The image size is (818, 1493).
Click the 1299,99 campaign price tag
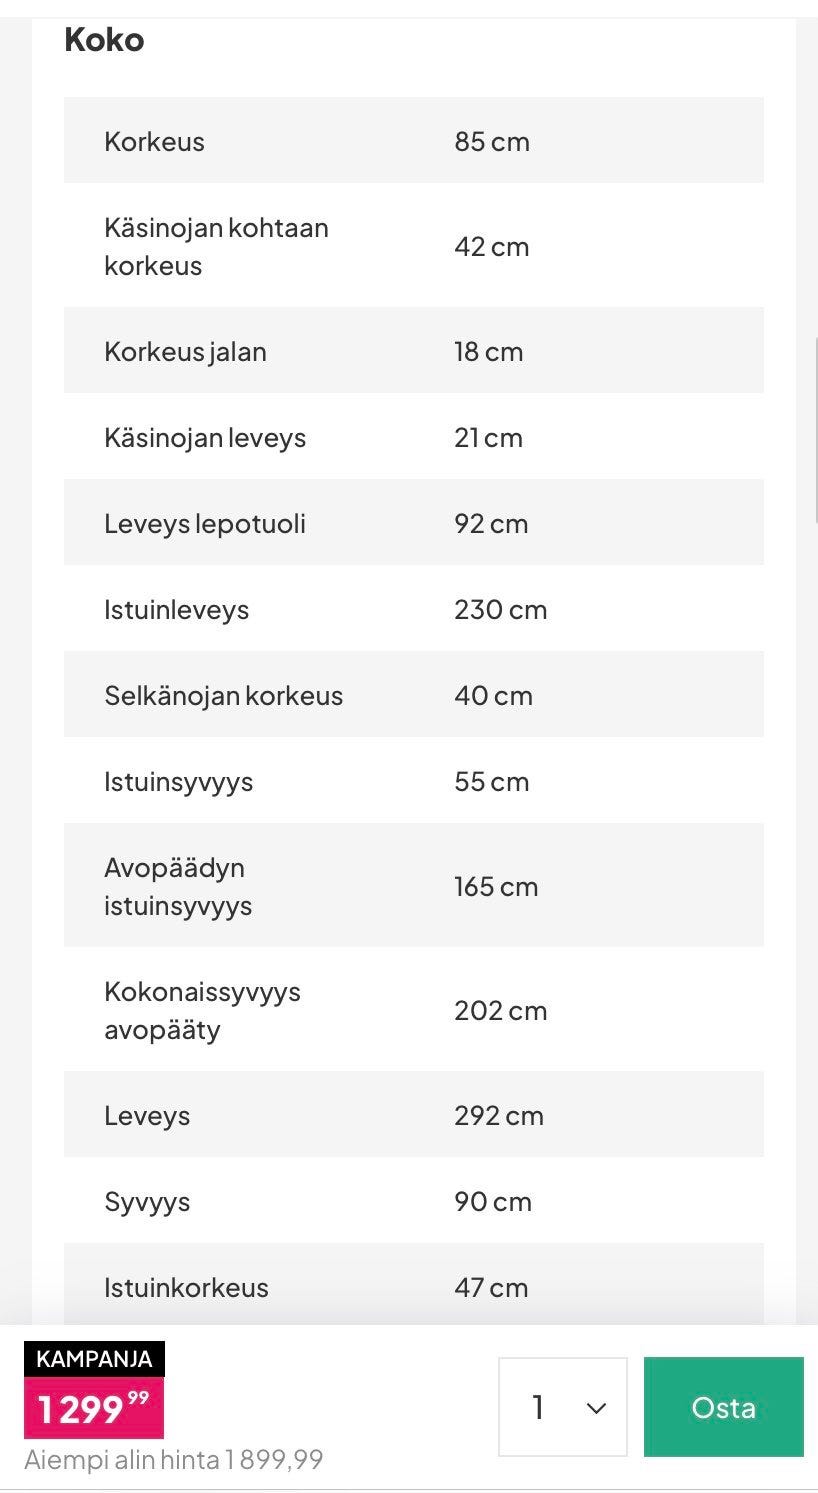click(x=94, y=1408)
